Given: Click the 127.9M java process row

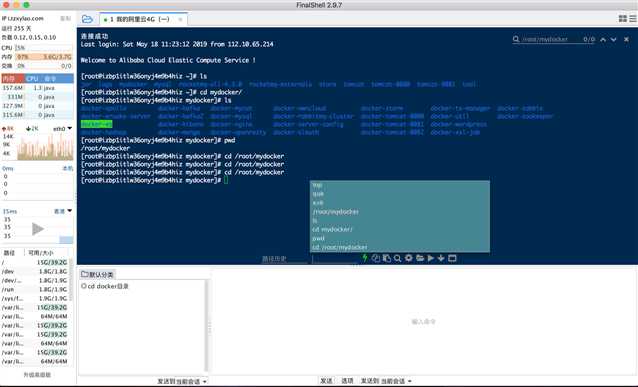Looking at the screenshot, I should 37,106.
